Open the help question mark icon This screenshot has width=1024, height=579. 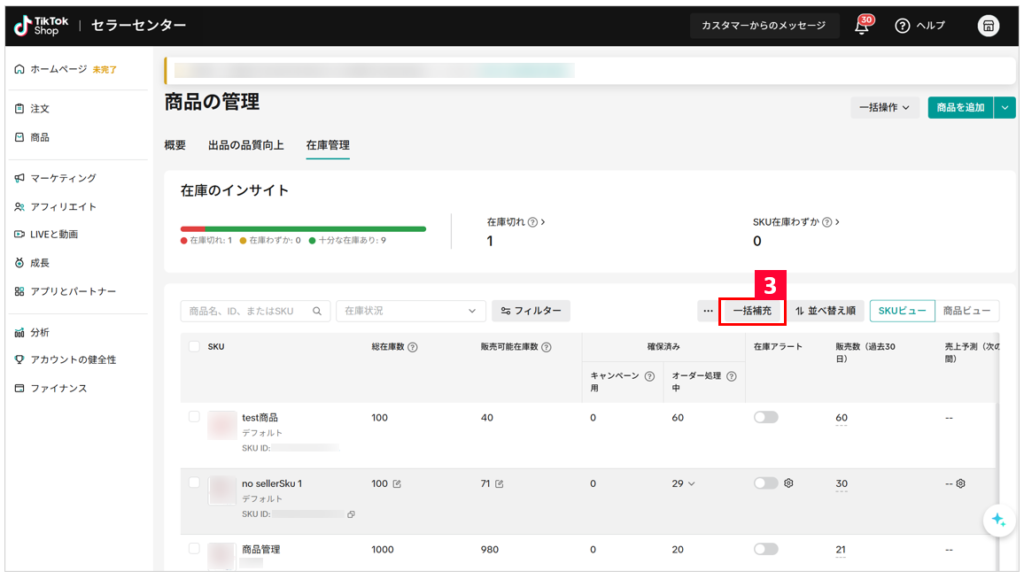pyautogui.click(x=902, y=26)
